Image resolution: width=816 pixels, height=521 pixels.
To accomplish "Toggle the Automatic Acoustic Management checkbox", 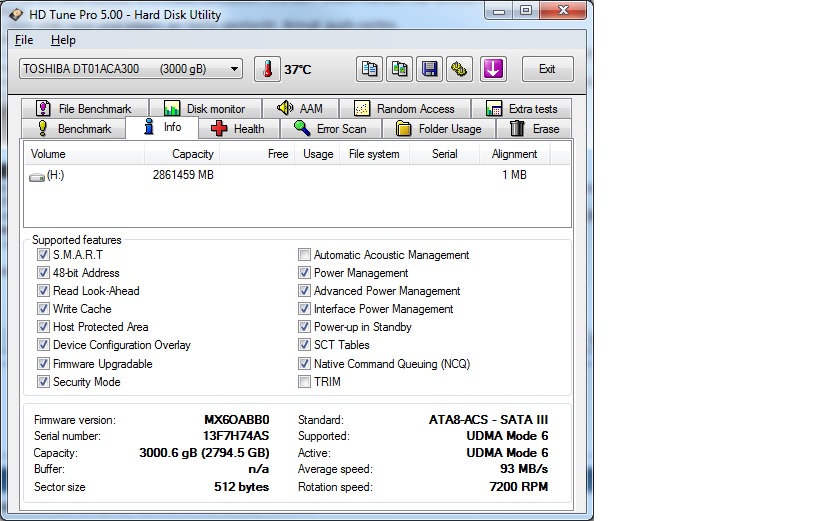I will [x=304, y=255].
